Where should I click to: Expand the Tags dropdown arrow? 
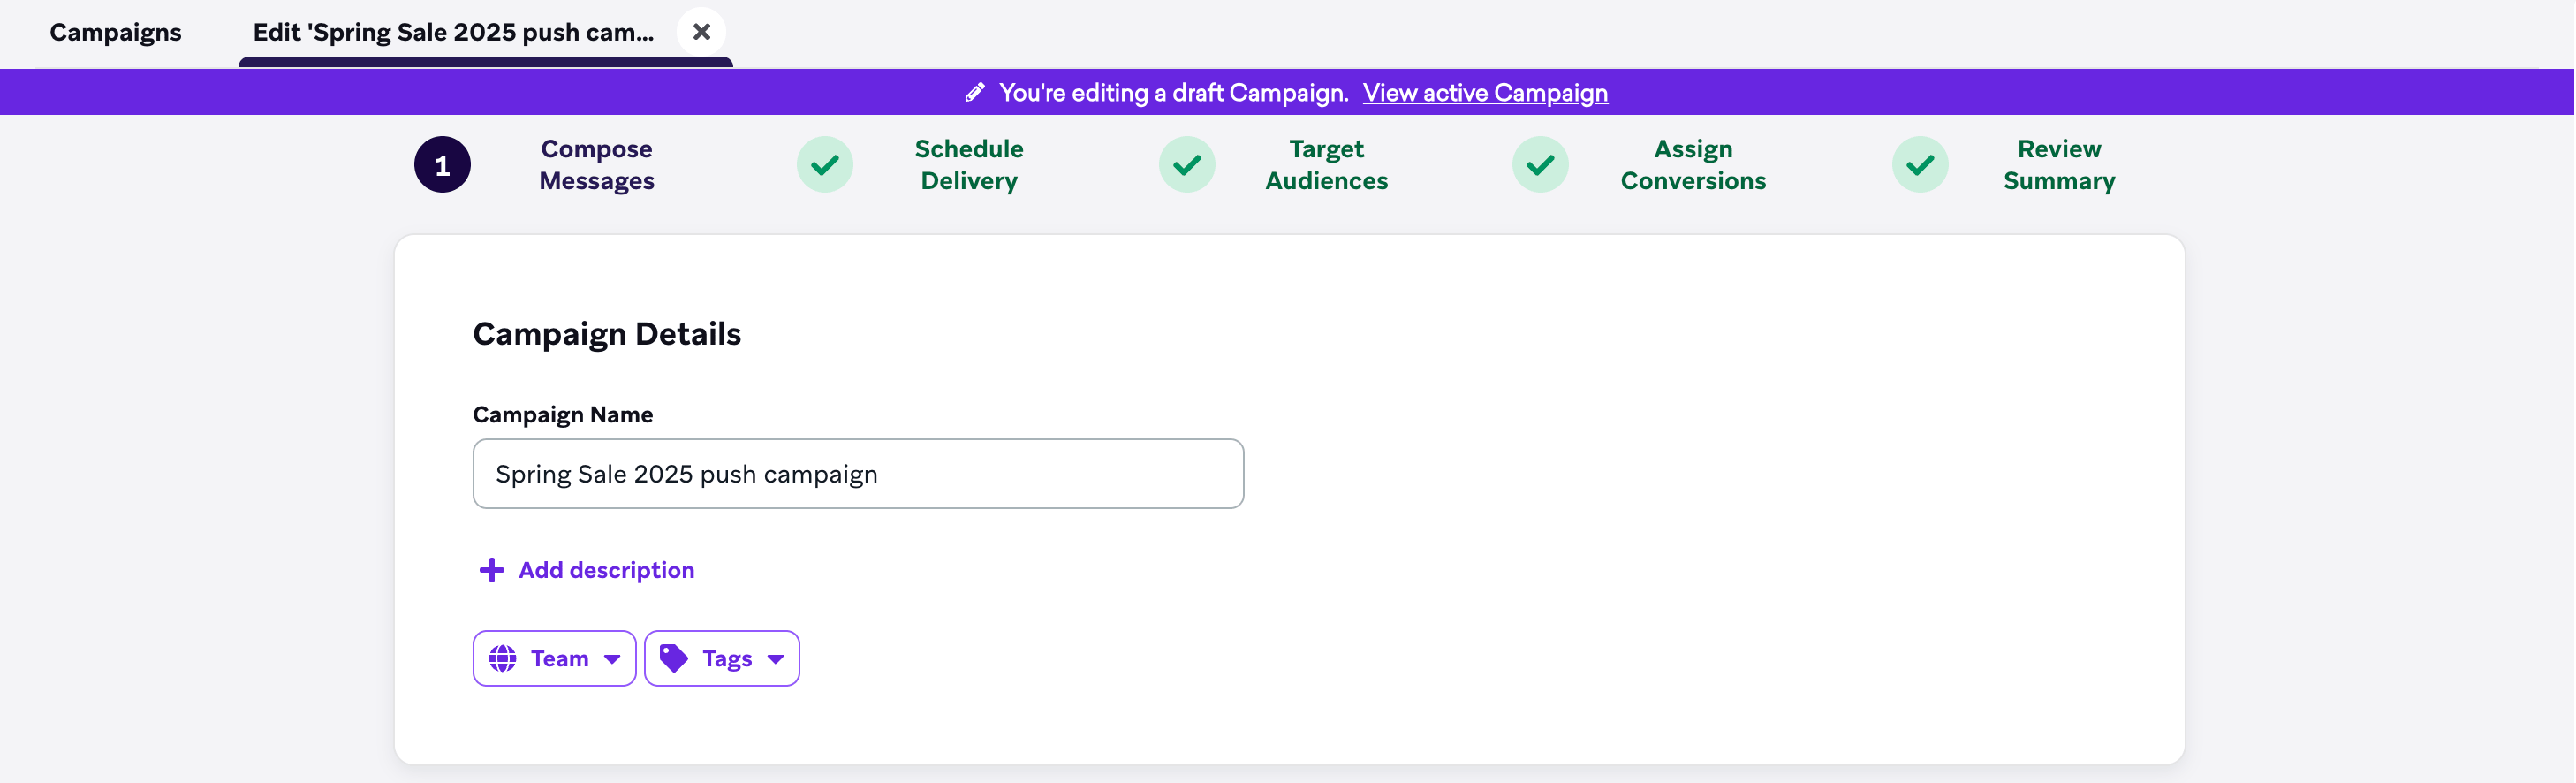pos(775,659)
